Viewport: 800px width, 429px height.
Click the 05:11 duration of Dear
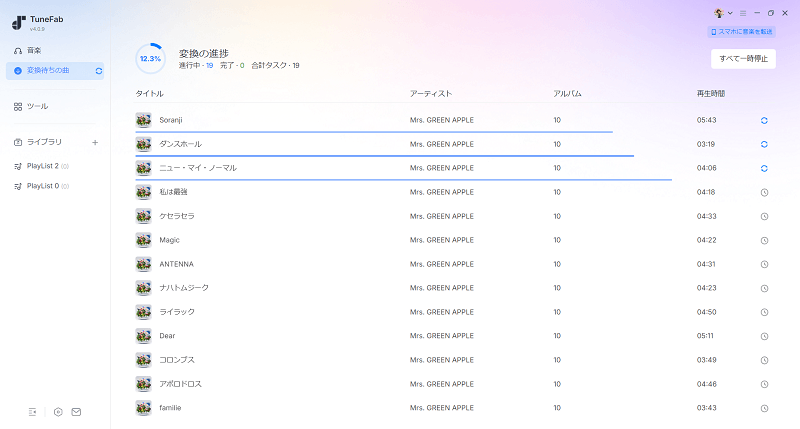click(705, 336)
